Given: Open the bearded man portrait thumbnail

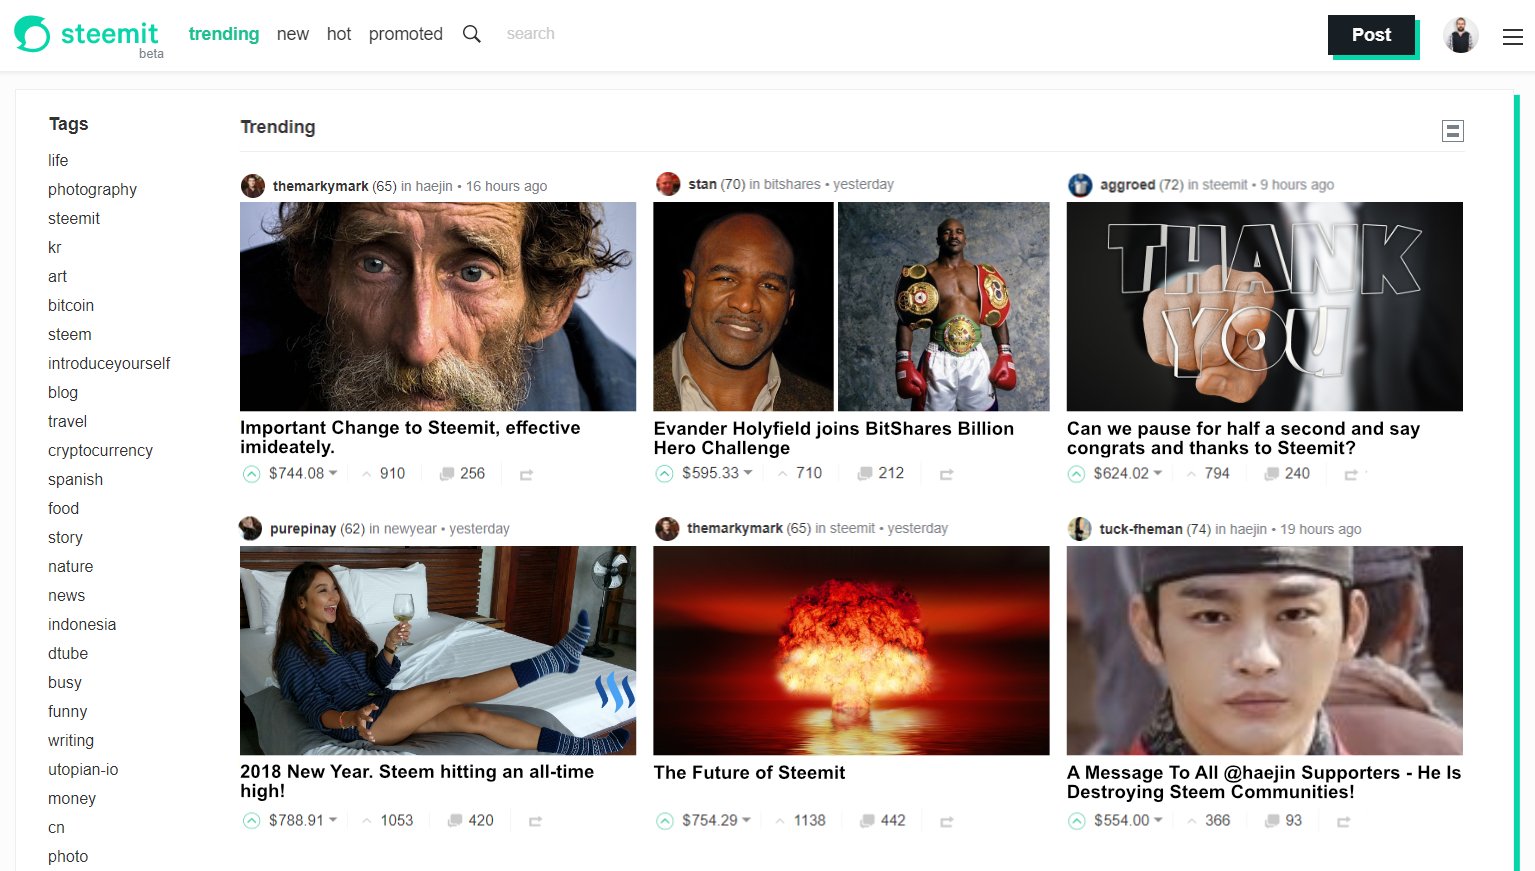Looking at the screenshot, I should [438, 306].
